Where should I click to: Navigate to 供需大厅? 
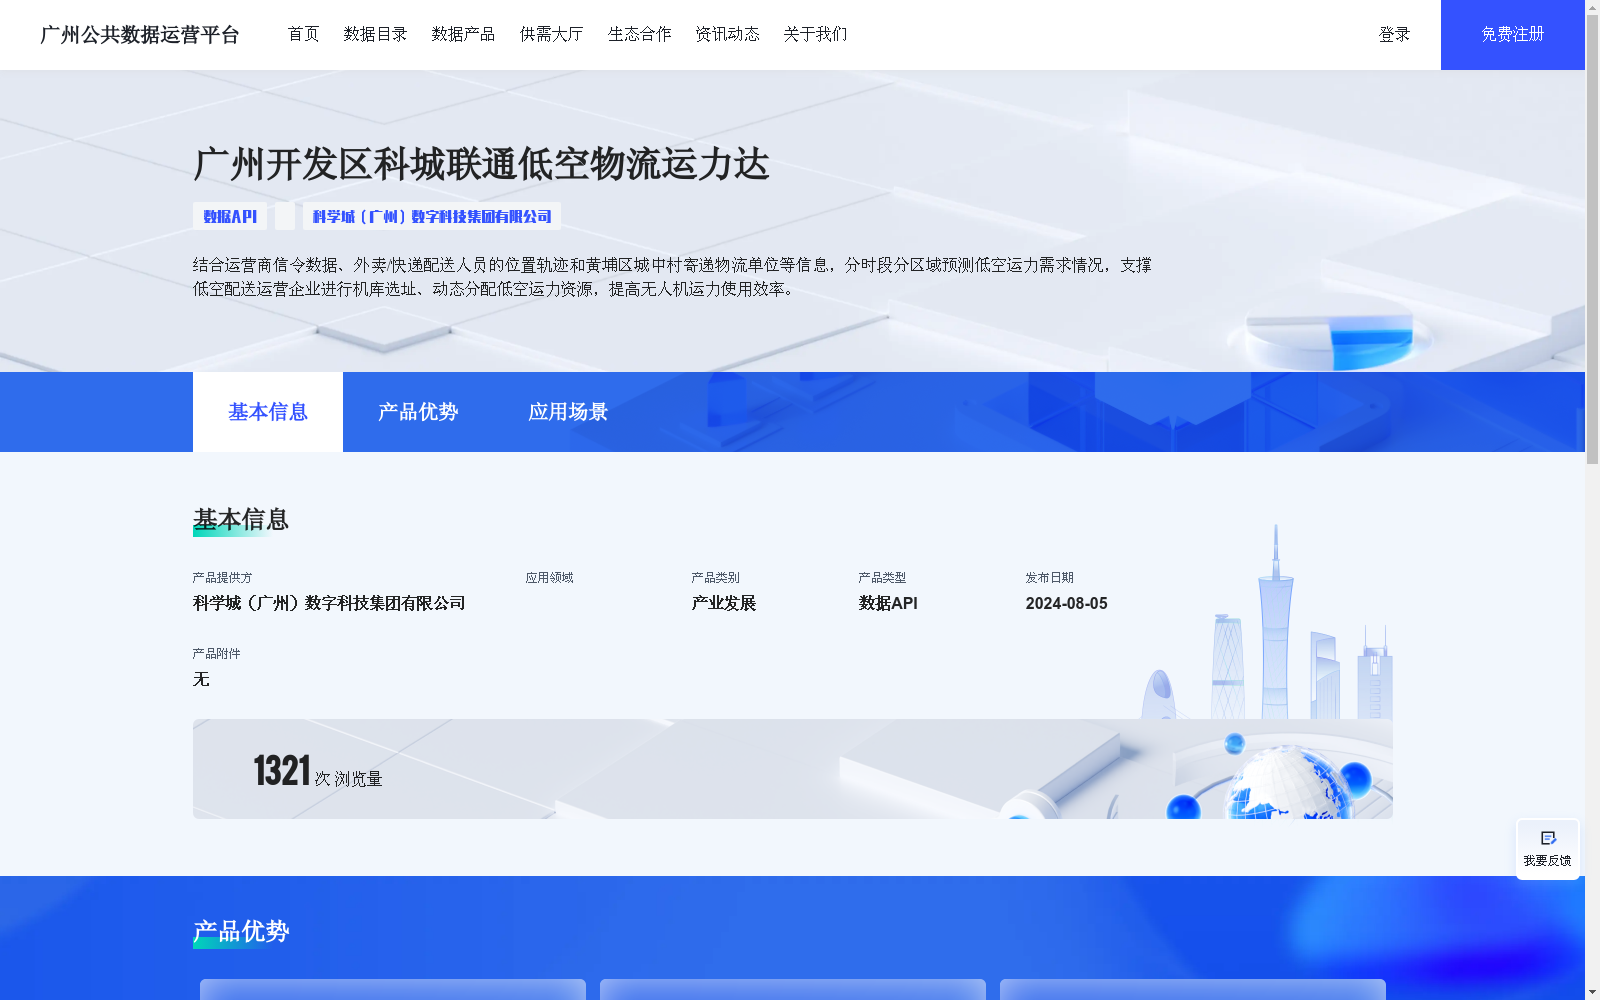pos(552,34)
